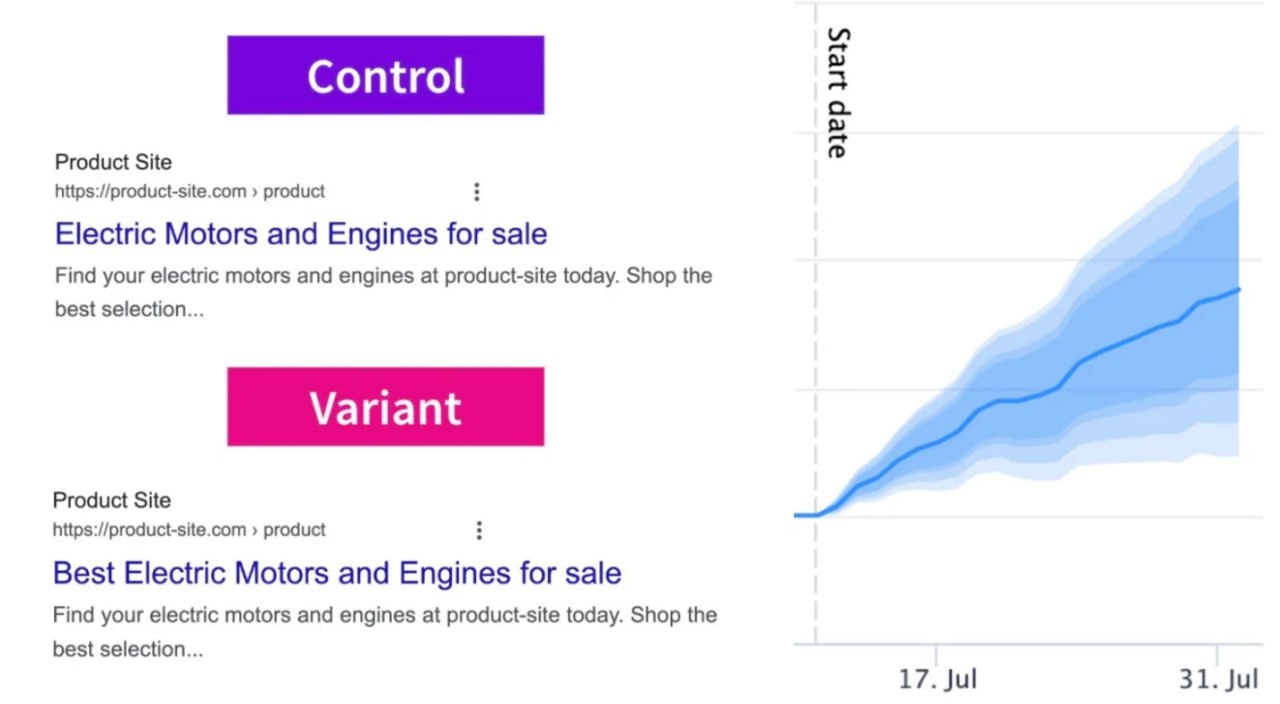Select the '31. Jul' axis label
Image resolution: width=1280 pixels, height=704 pixels.
coord(1218,680)
